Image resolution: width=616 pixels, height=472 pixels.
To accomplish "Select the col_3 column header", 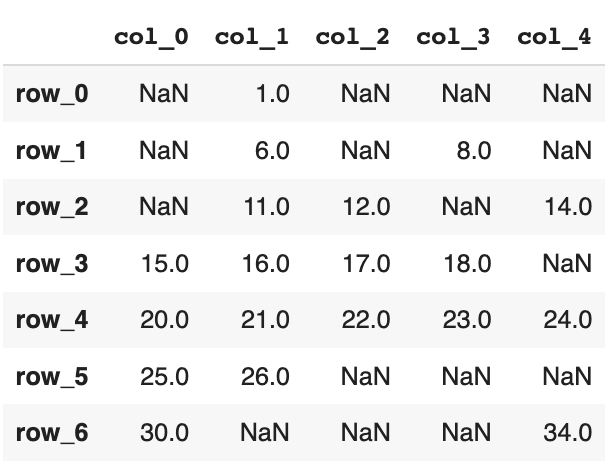I will coord(453,38).
